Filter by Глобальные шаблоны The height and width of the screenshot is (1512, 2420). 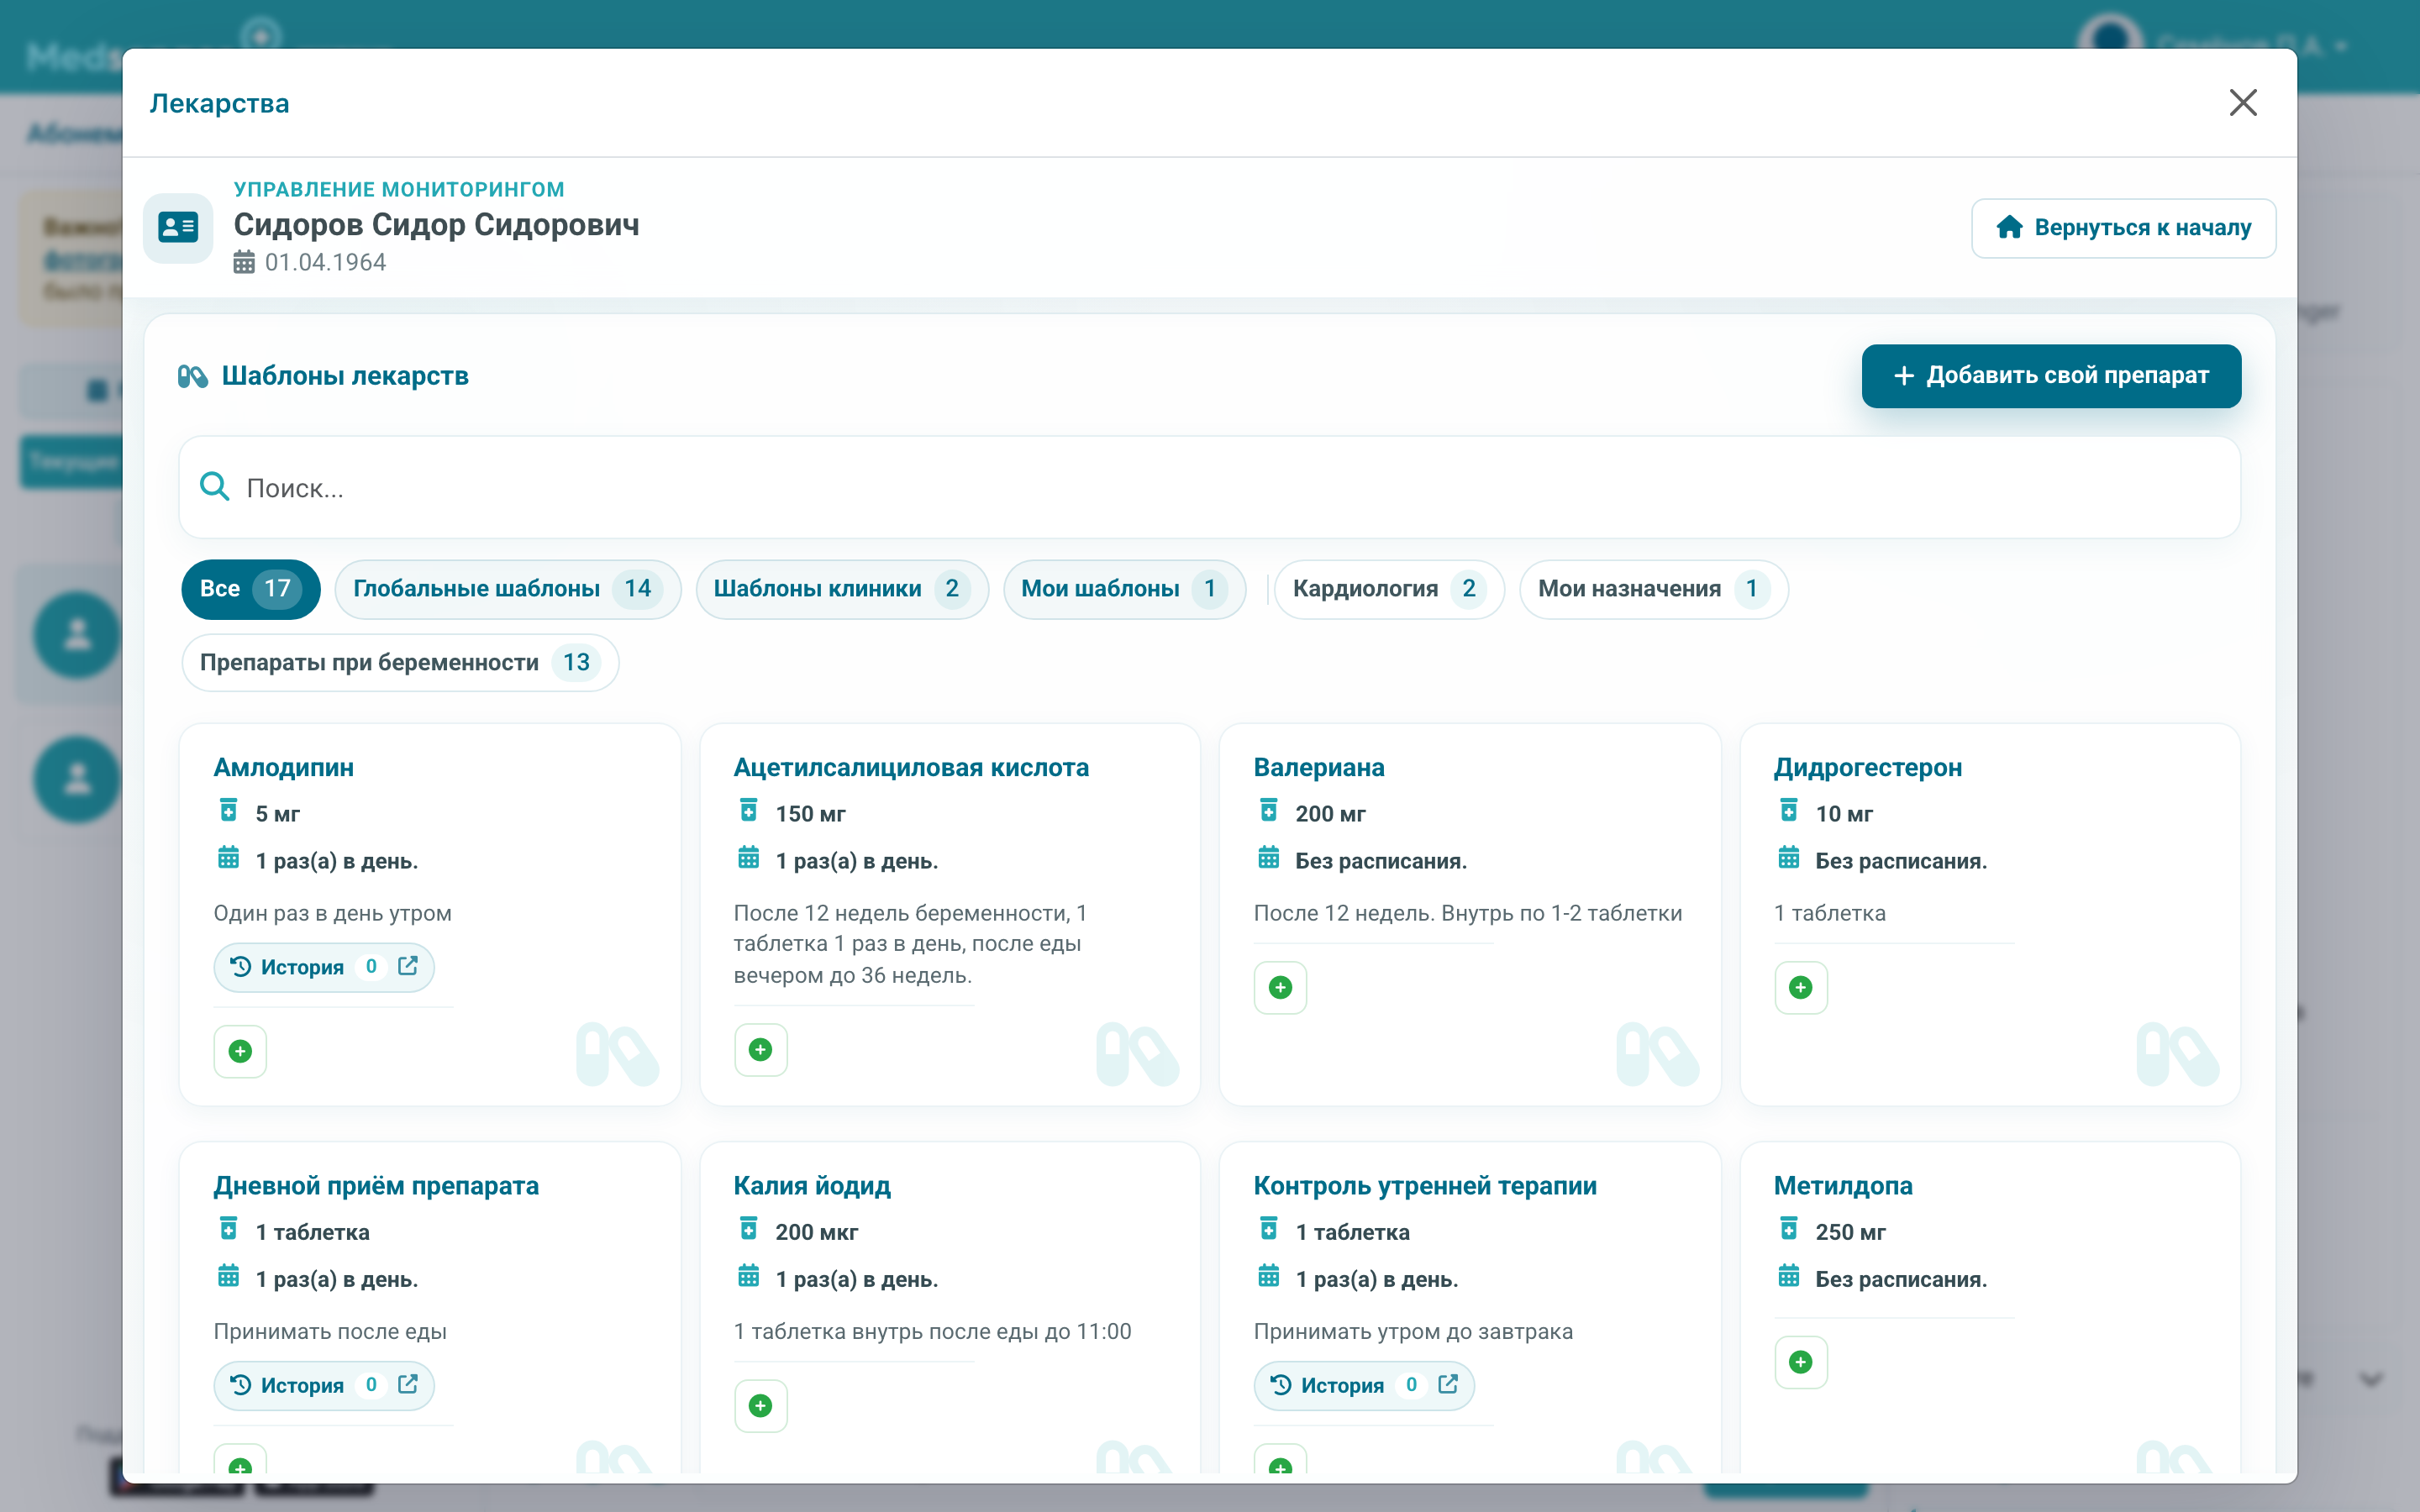point(508,589)
